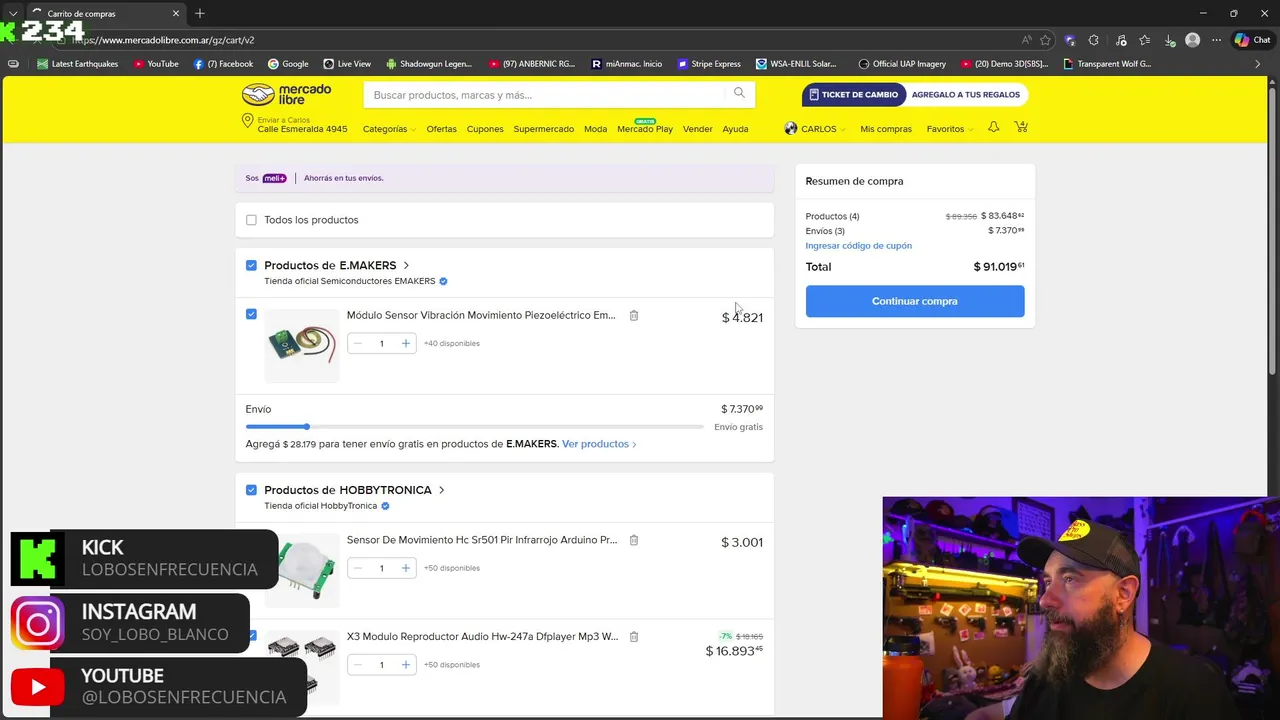The image size is (1280, 720).
Task: Open Copilot Chat button
Action: [x=1253, y=40]
